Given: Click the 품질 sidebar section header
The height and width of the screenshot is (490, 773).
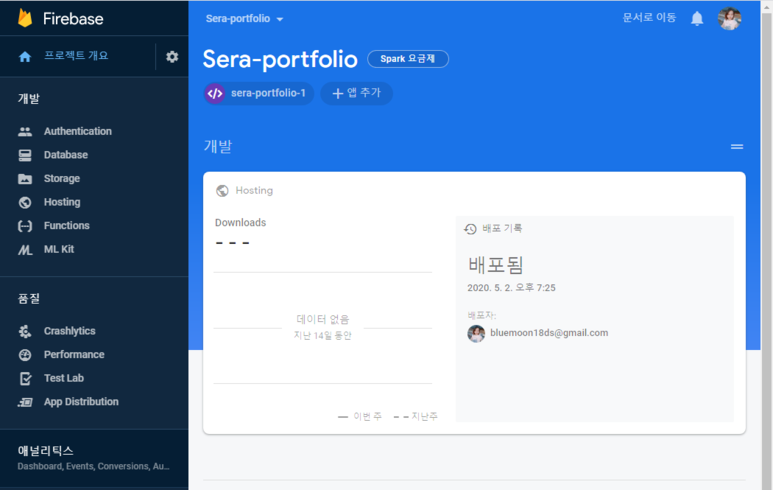Looking at the screenshot, I should (29, 299).
